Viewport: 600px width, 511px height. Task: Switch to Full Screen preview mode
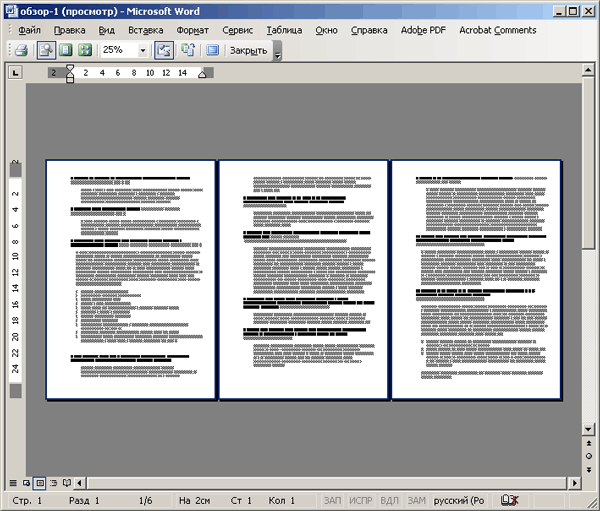click(212, 50)
